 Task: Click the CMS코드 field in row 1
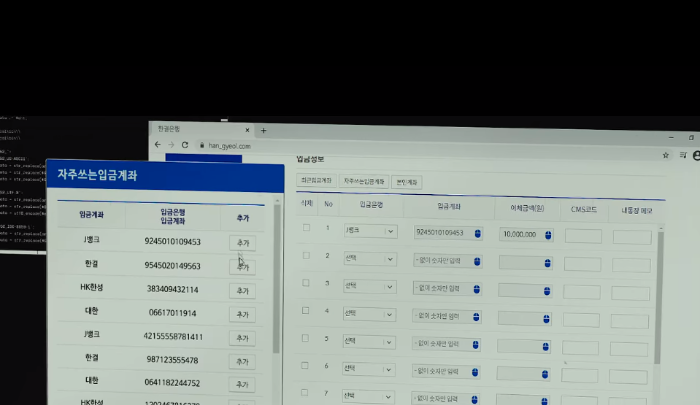pyautogui.click(x=583, y=236)
